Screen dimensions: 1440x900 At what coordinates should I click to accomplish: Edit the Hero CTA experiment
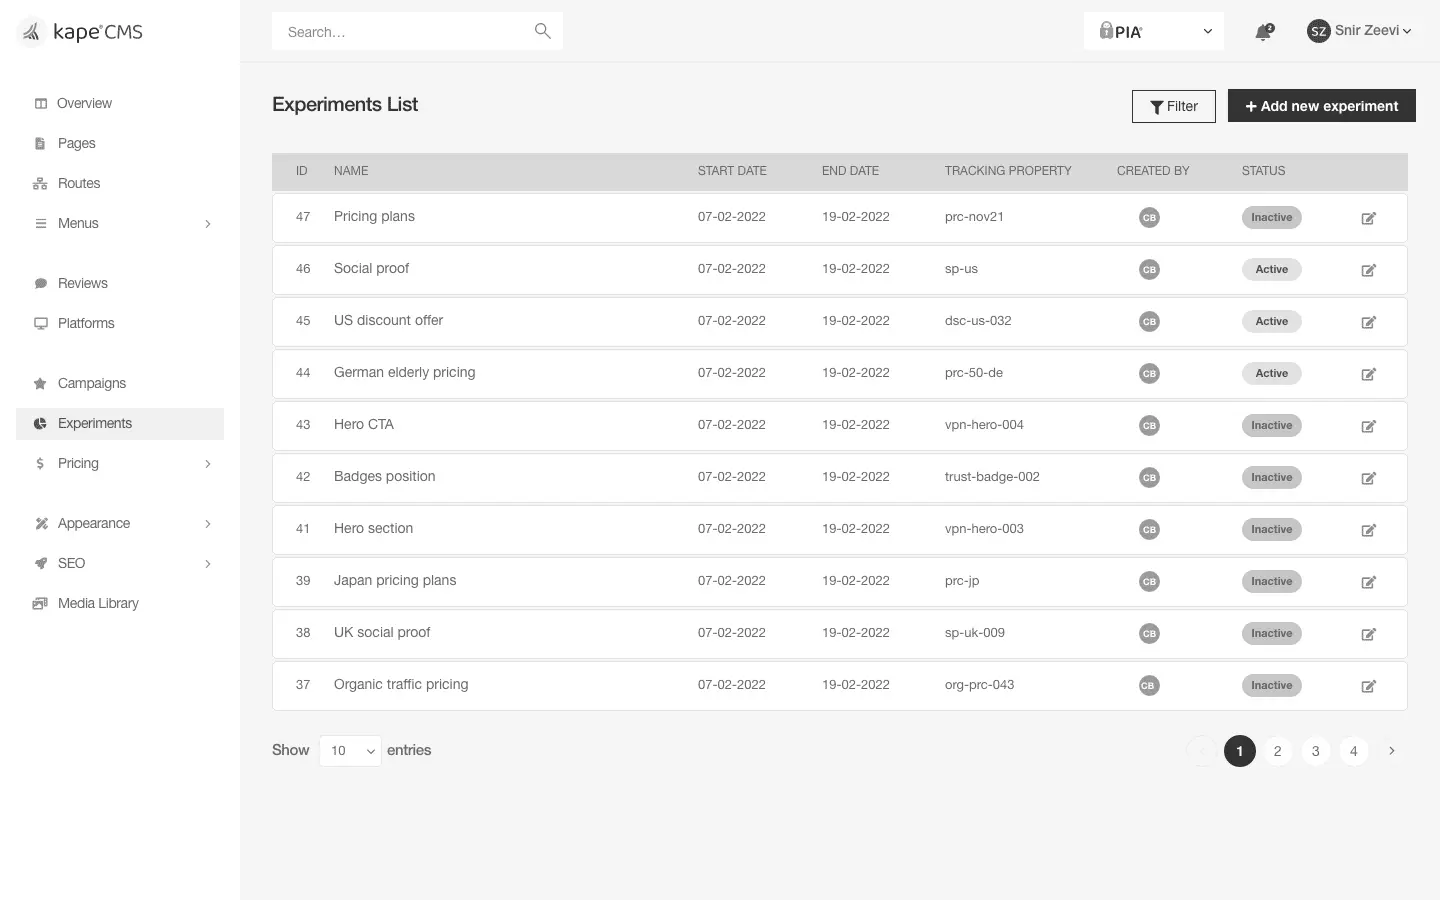[x=1368, y=426]
